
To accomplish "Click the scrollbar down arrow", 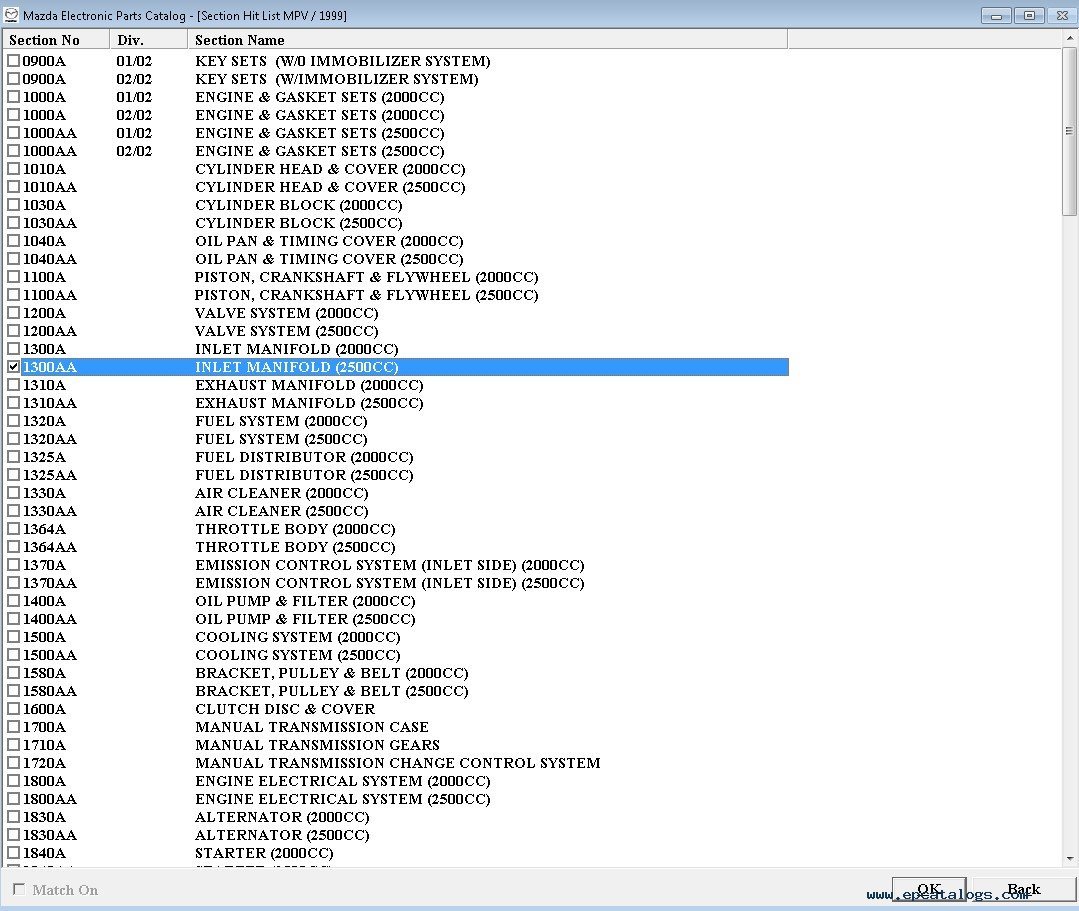I will [x=1069, y=858].
